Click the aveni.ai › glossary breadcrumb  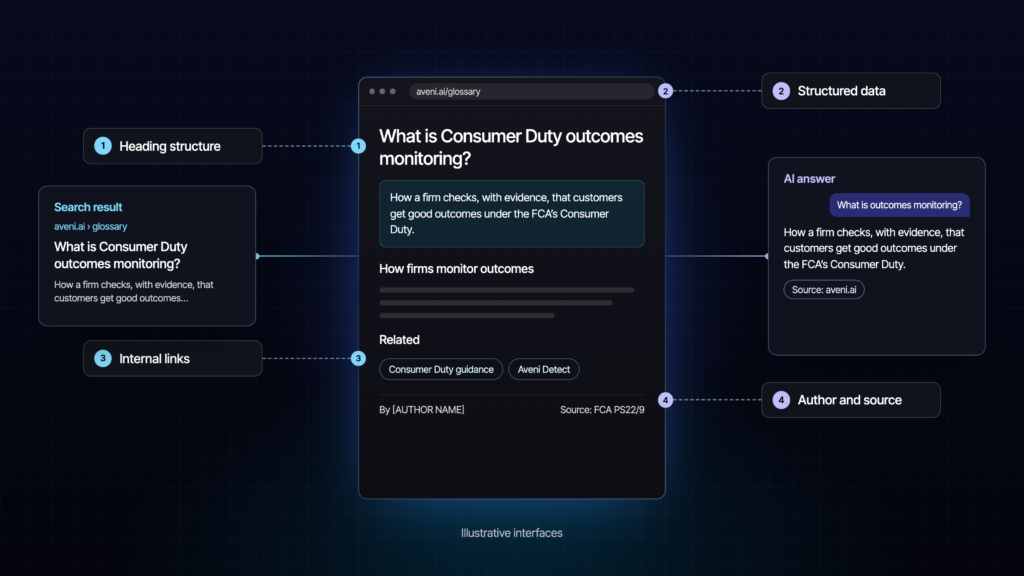(x=91, y=227)
